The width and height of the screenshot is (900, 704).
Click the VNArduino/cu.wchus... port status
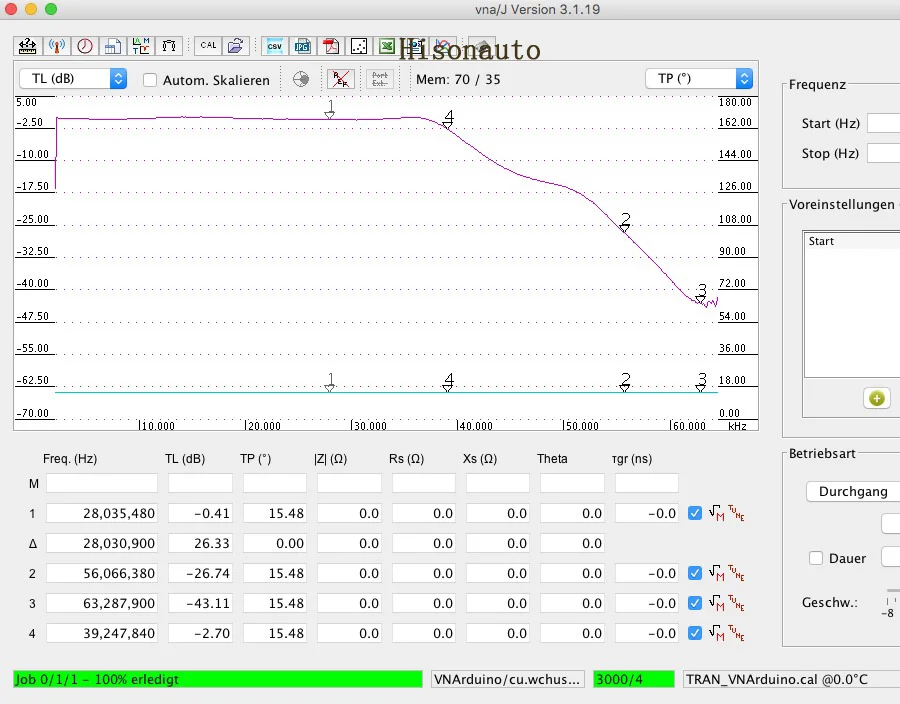point(507,679)
